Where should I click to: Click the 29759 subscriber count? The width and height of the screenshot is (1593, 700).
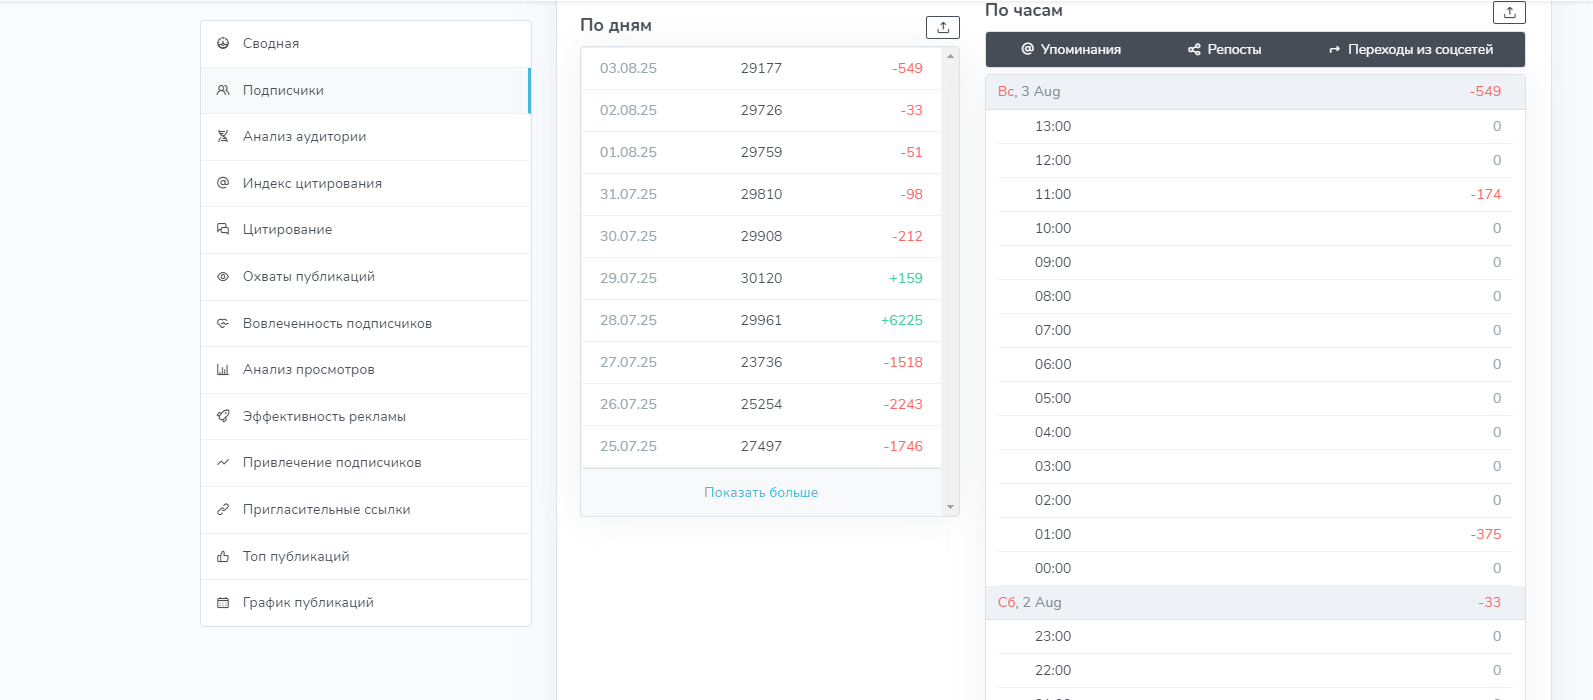click(x=761, y=152)
